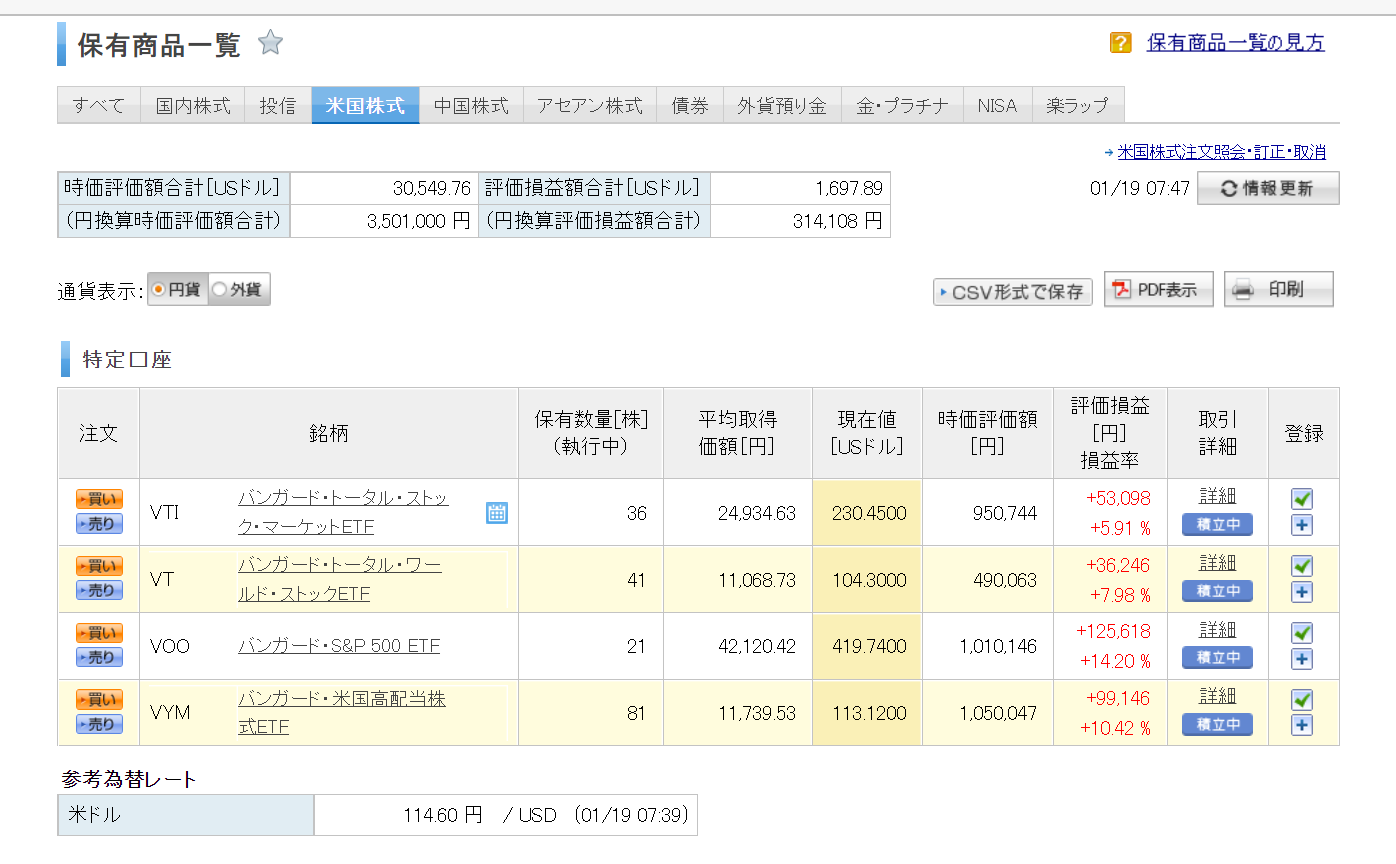Click the green check register icon for VOO

pyautogui.click(x=1302, y=633)
